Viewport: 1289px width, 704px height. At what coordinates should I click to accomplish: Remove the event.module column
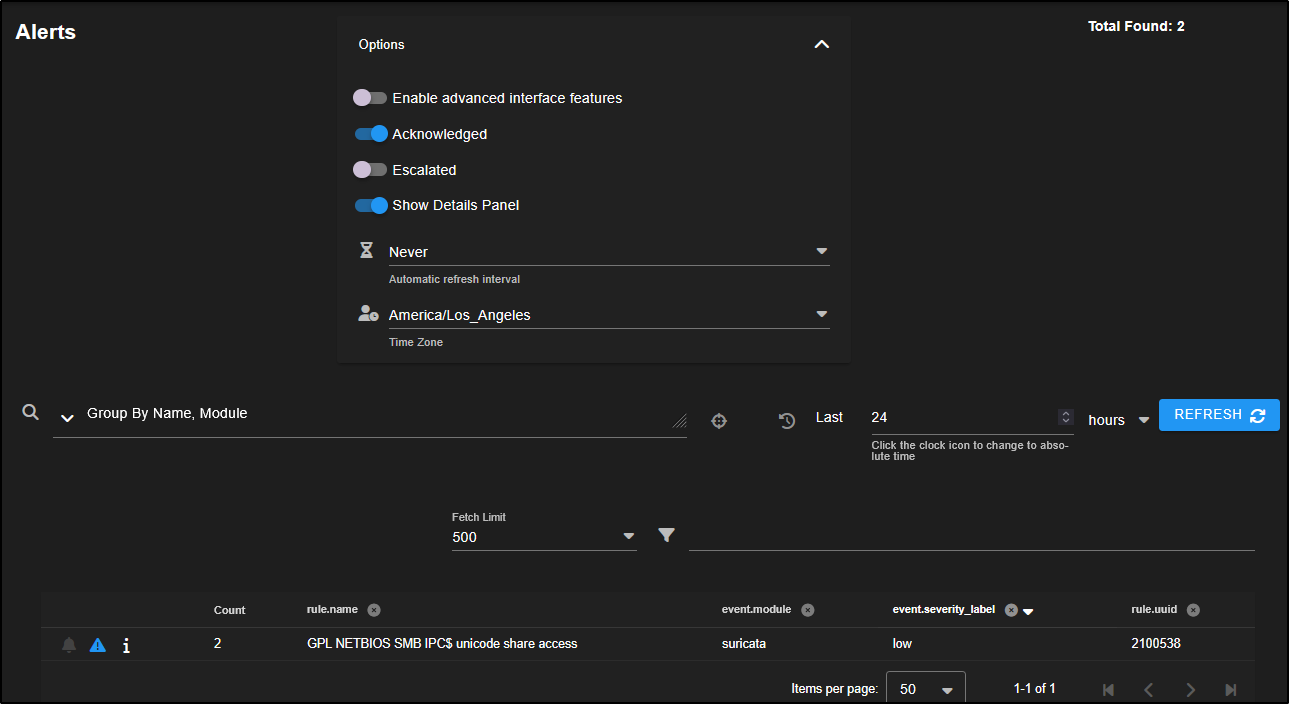[807, 610]
